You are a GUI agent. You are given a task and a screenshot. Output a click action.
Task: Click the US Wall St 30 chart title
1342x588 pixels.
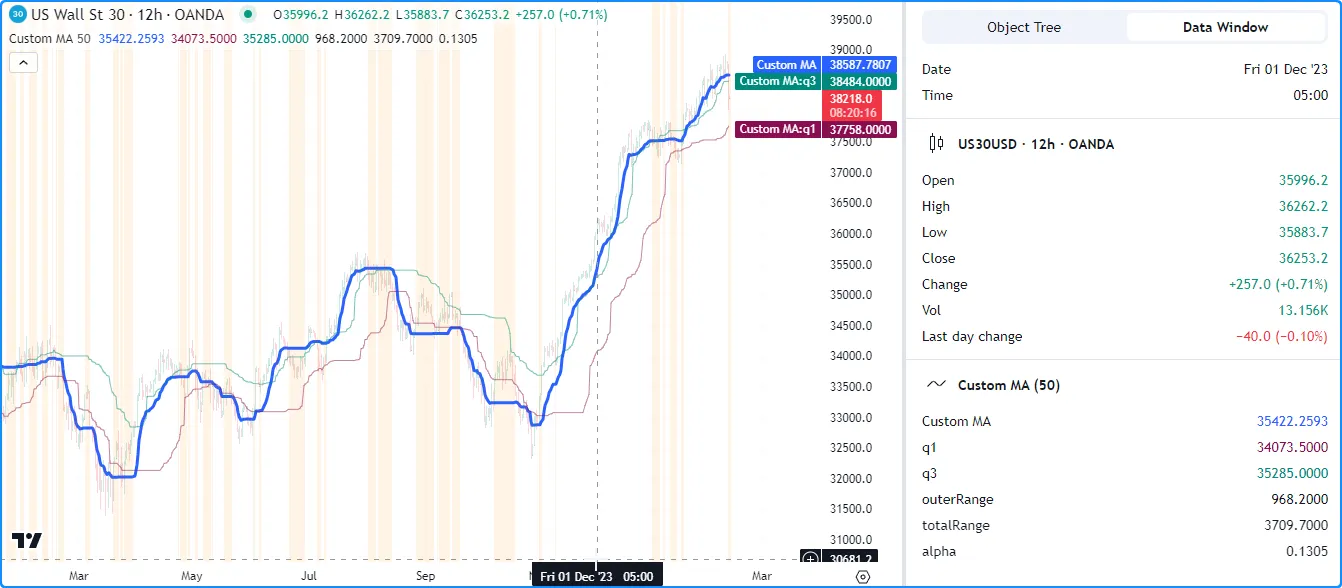[127, 15]
